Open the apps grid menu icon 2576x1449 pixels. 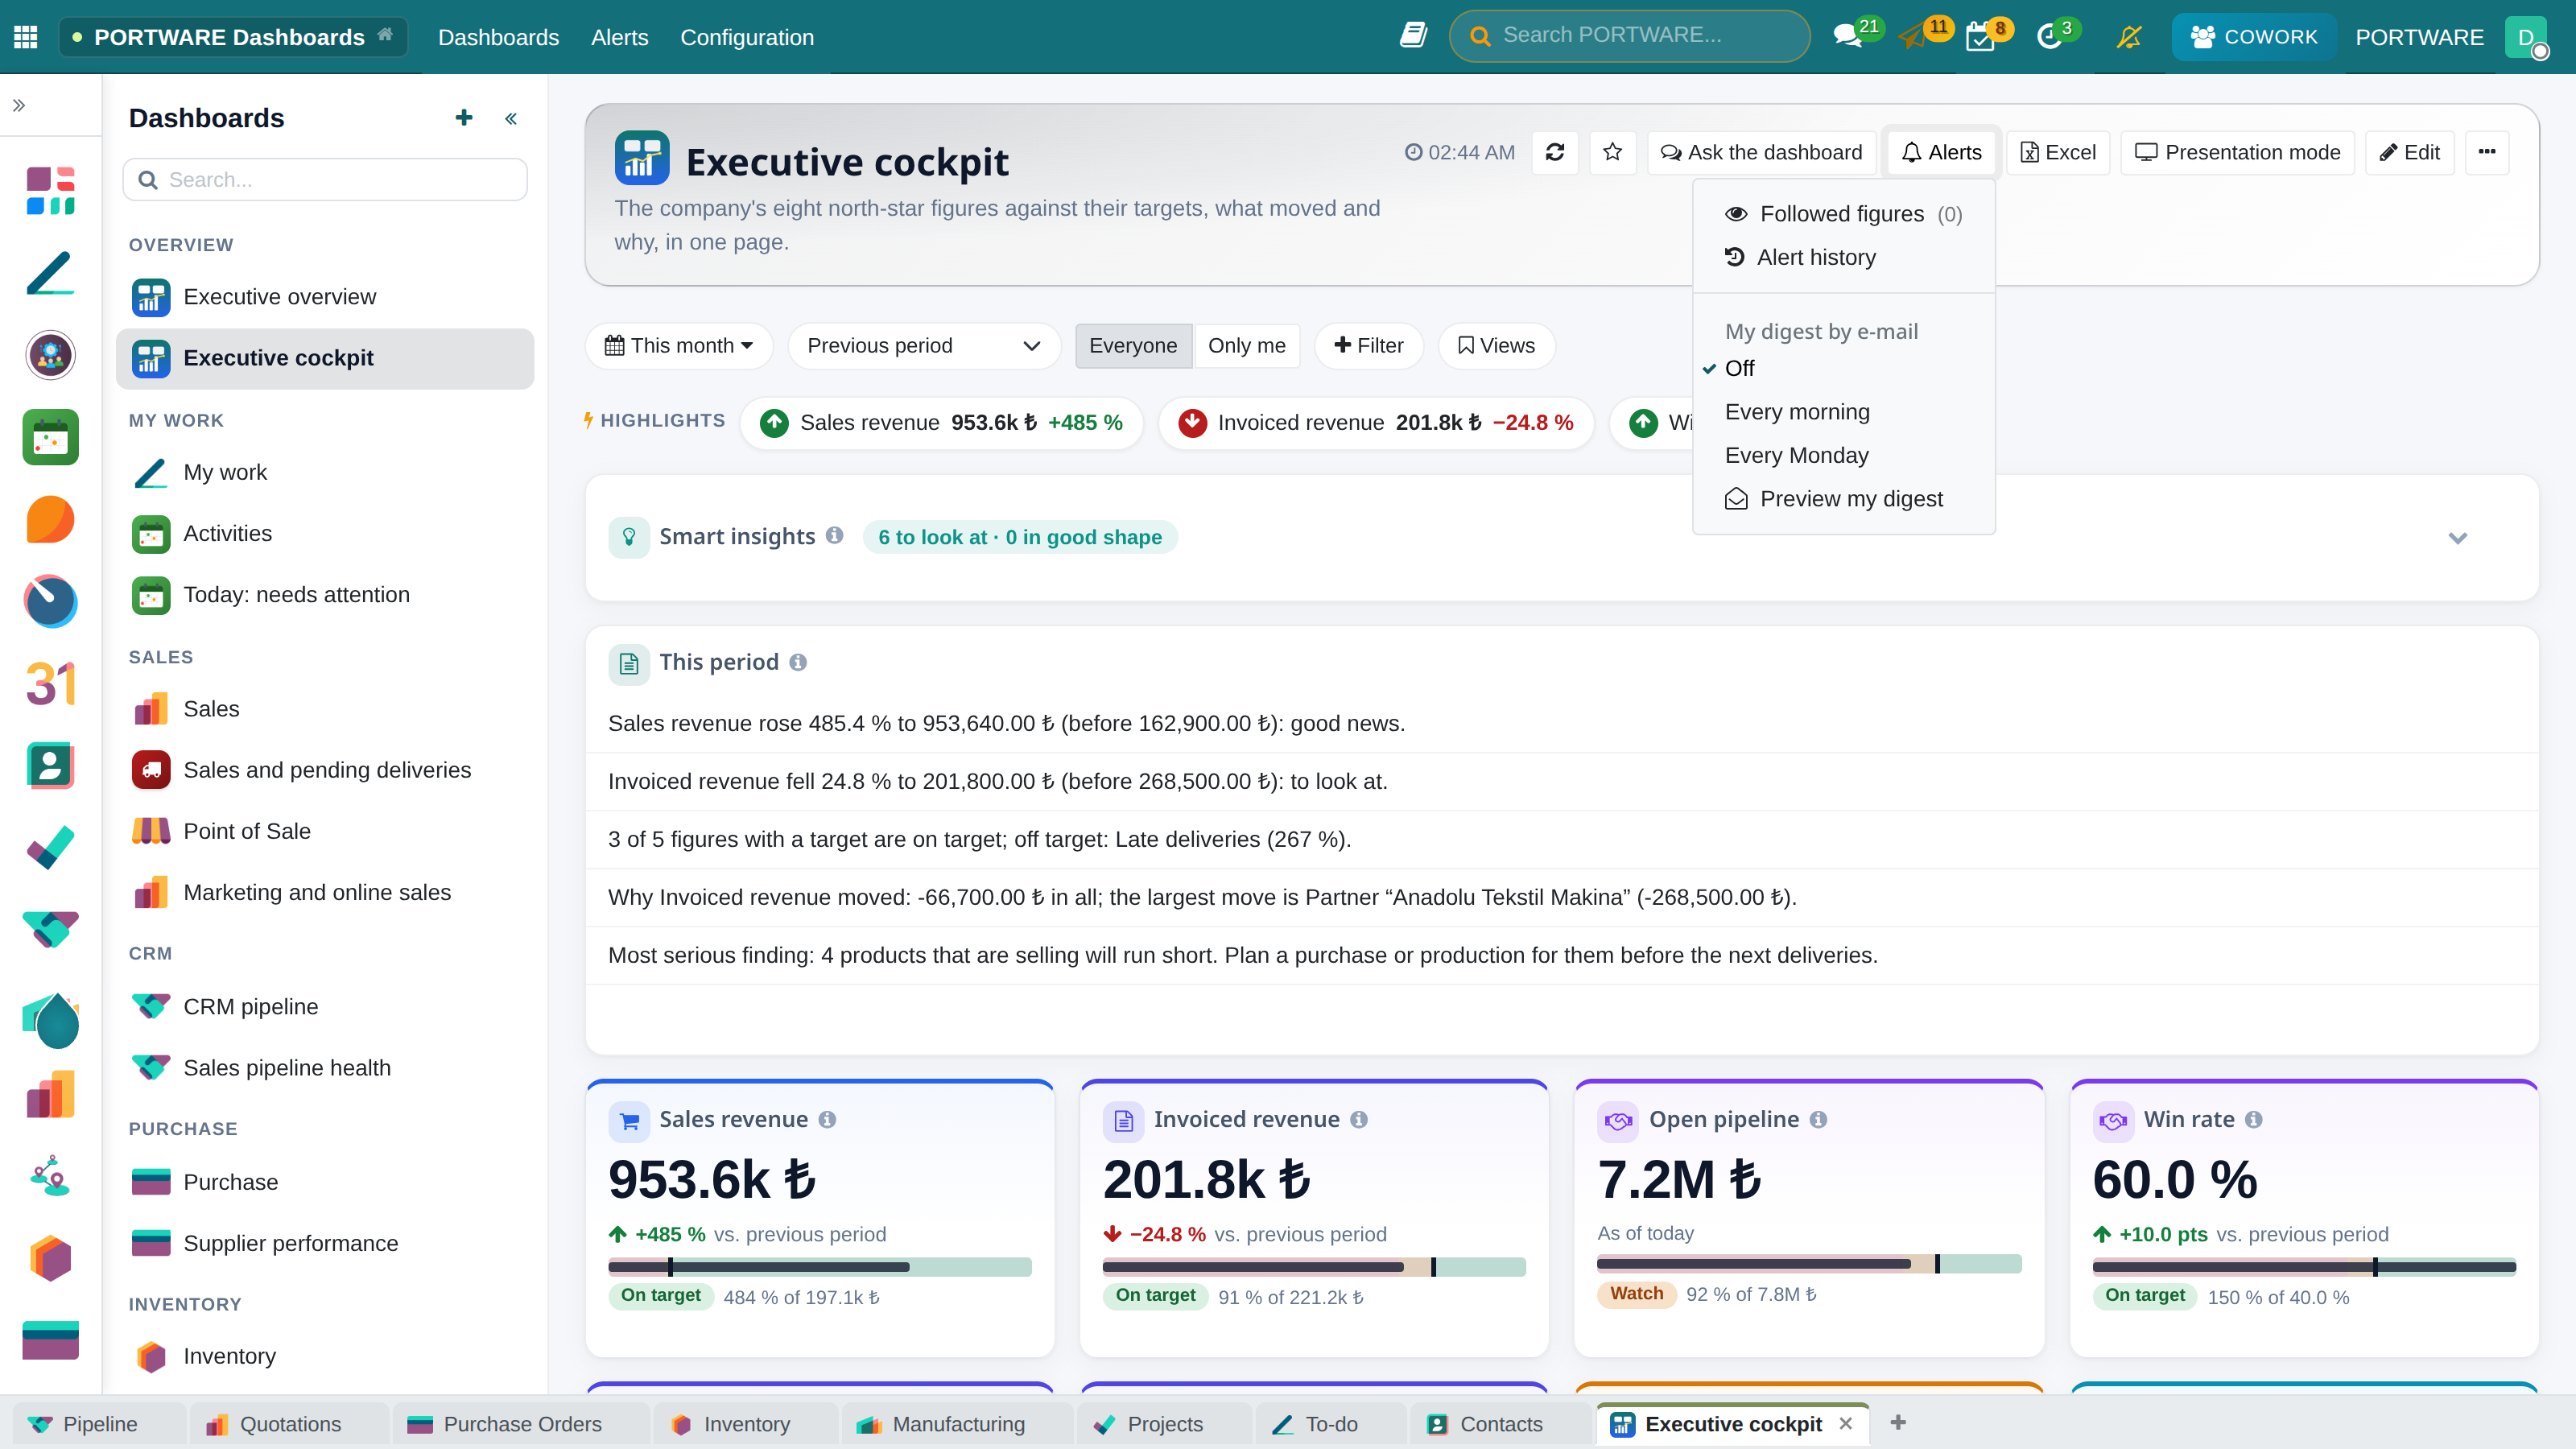pos(26,37)
